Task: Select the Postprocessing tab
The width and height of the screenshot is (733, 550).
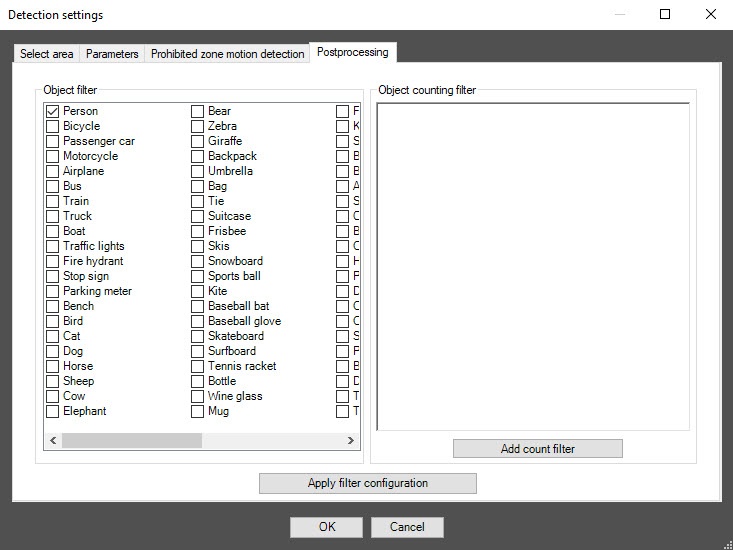Action: tap(353, 52)
